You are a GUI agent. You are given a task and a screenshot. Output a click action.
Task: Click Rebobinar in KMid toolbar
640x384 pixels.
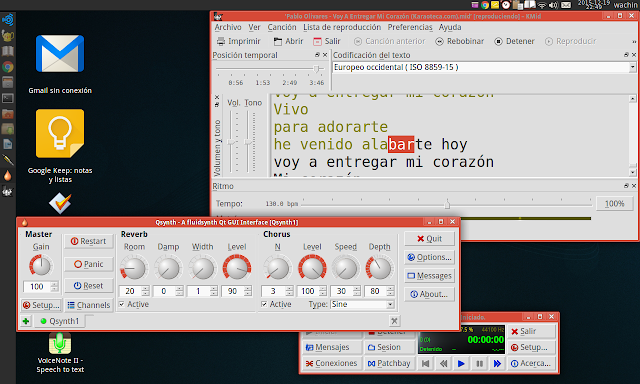pyautogui.click(x=460, y=41)
